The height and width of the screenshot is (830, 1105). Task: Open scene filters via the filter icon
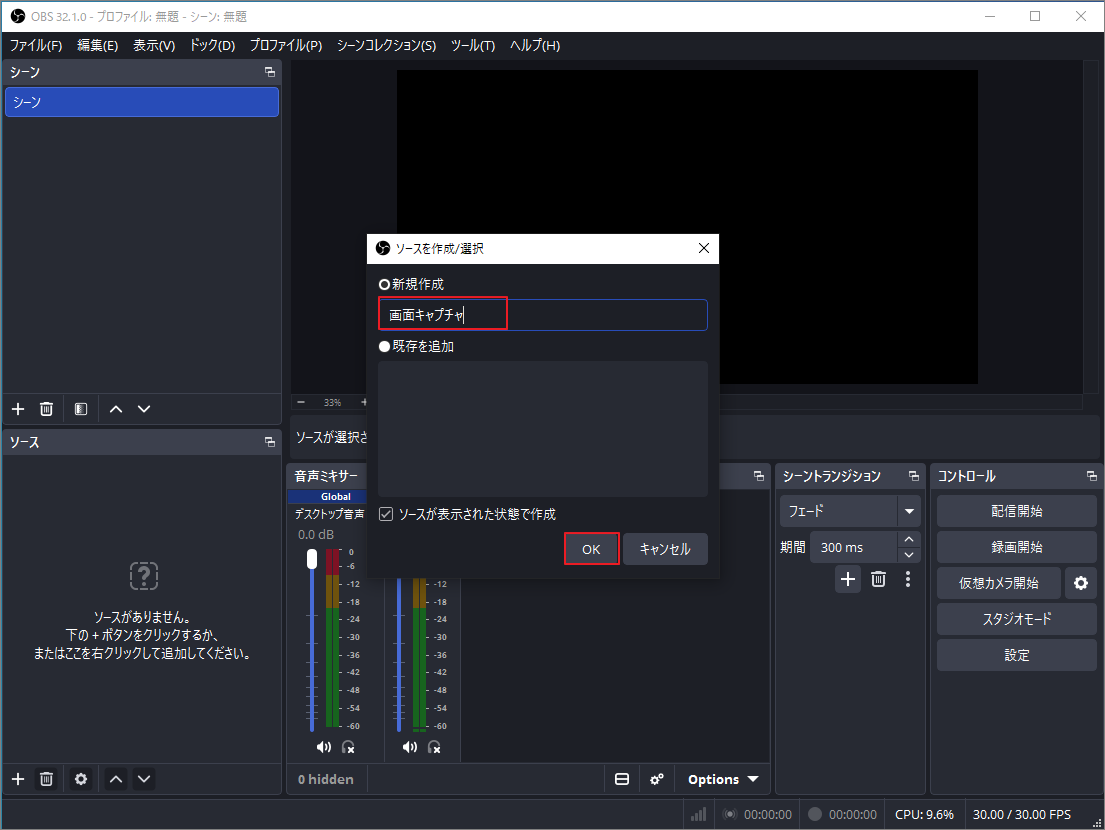click(x=80, y=408)
